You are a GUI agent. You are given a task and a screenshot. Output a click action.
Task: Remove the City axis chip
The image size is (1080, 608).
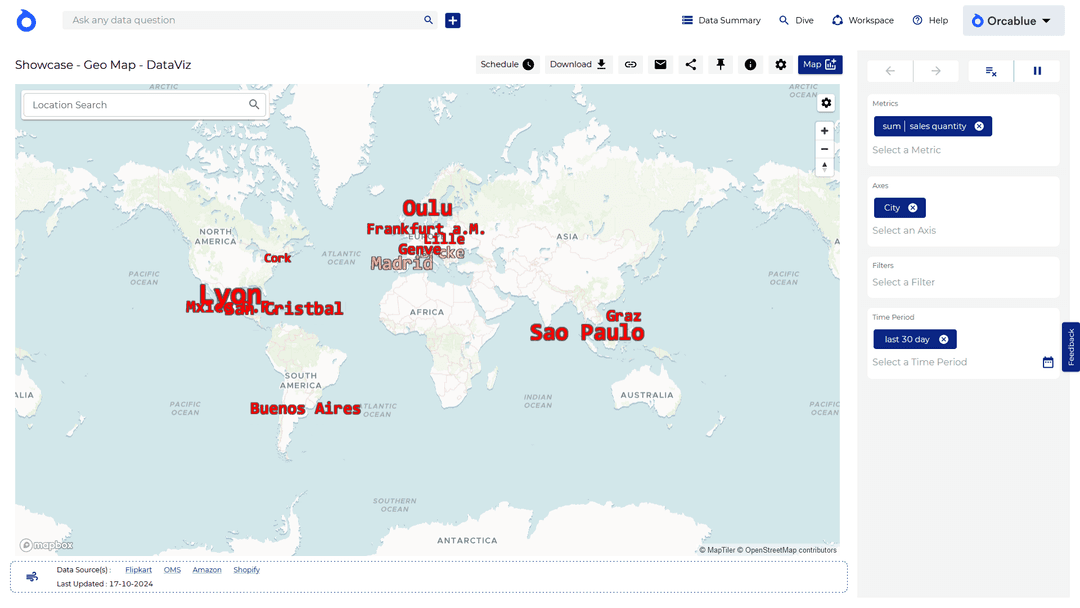click(913, 208)
